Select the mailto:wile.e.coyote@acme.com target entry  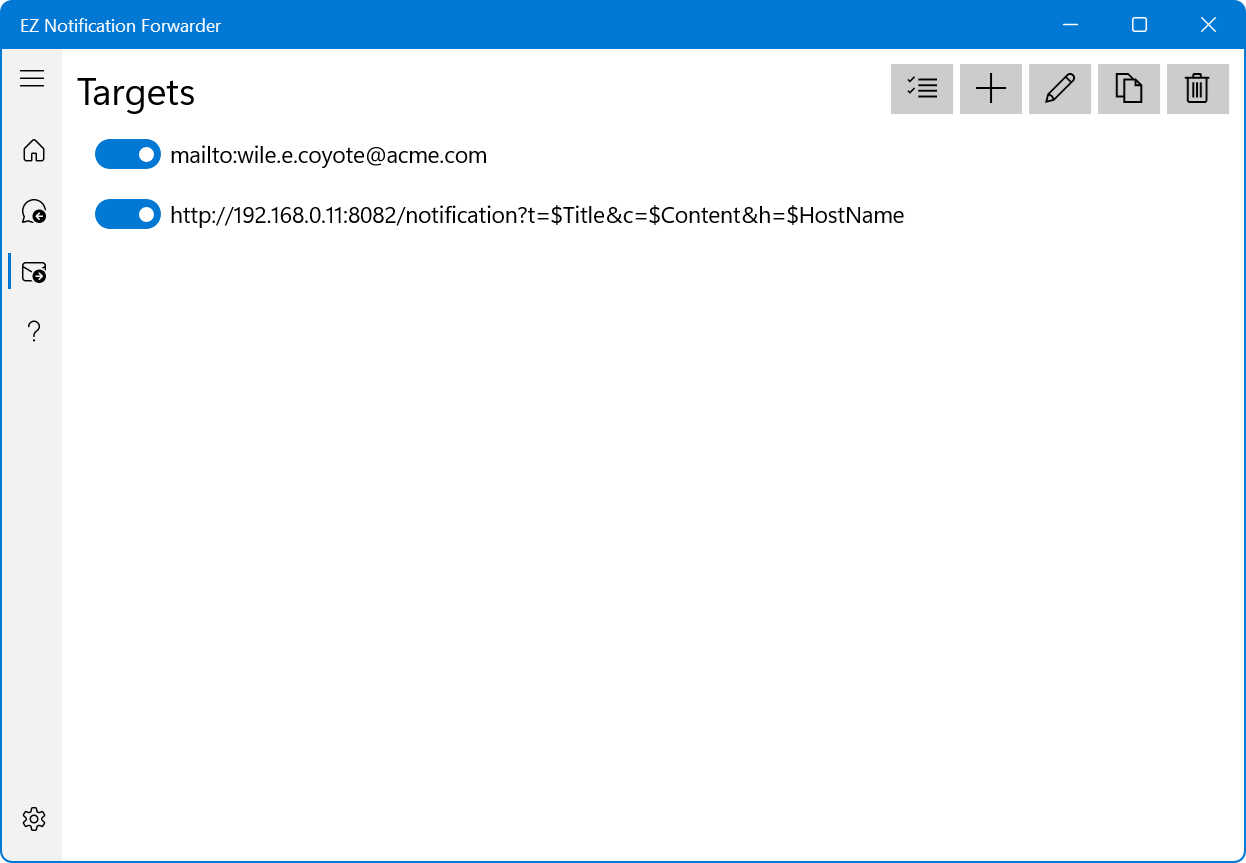coord(328,156)
